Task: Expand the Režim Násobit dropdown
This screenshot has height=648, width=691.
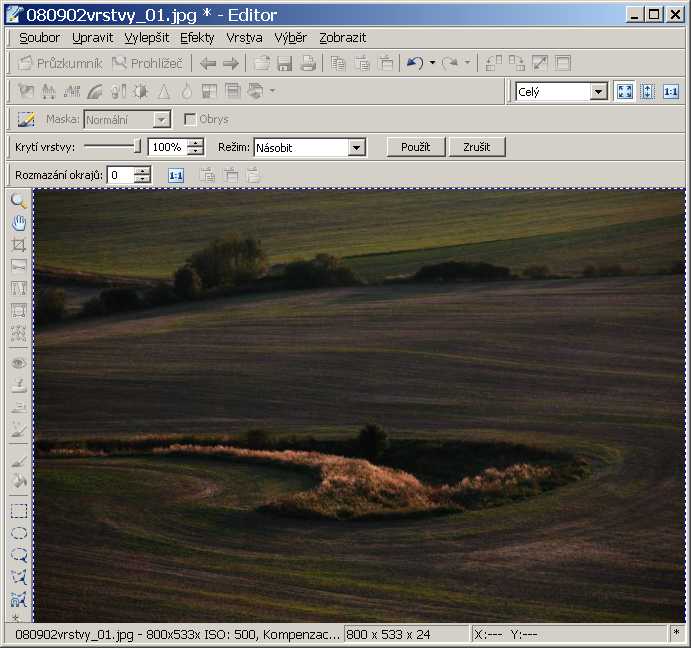Action: pos(357,148)
